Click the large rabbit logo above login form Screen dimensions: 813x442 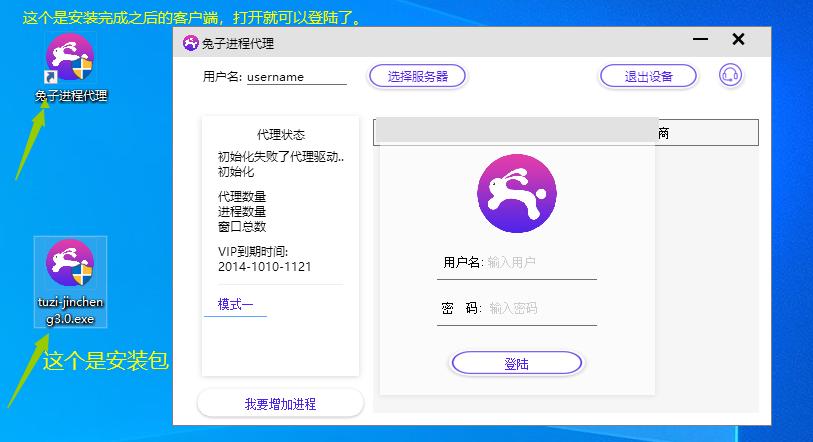click(516, 193)
